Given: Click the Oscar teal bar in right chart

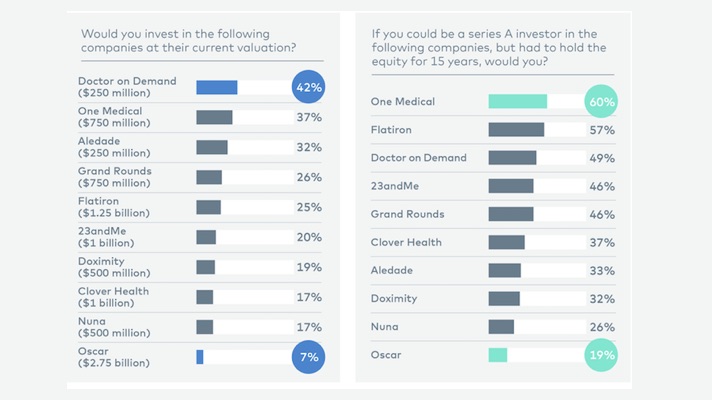Looking at the screenshot, I should point(497,354).
